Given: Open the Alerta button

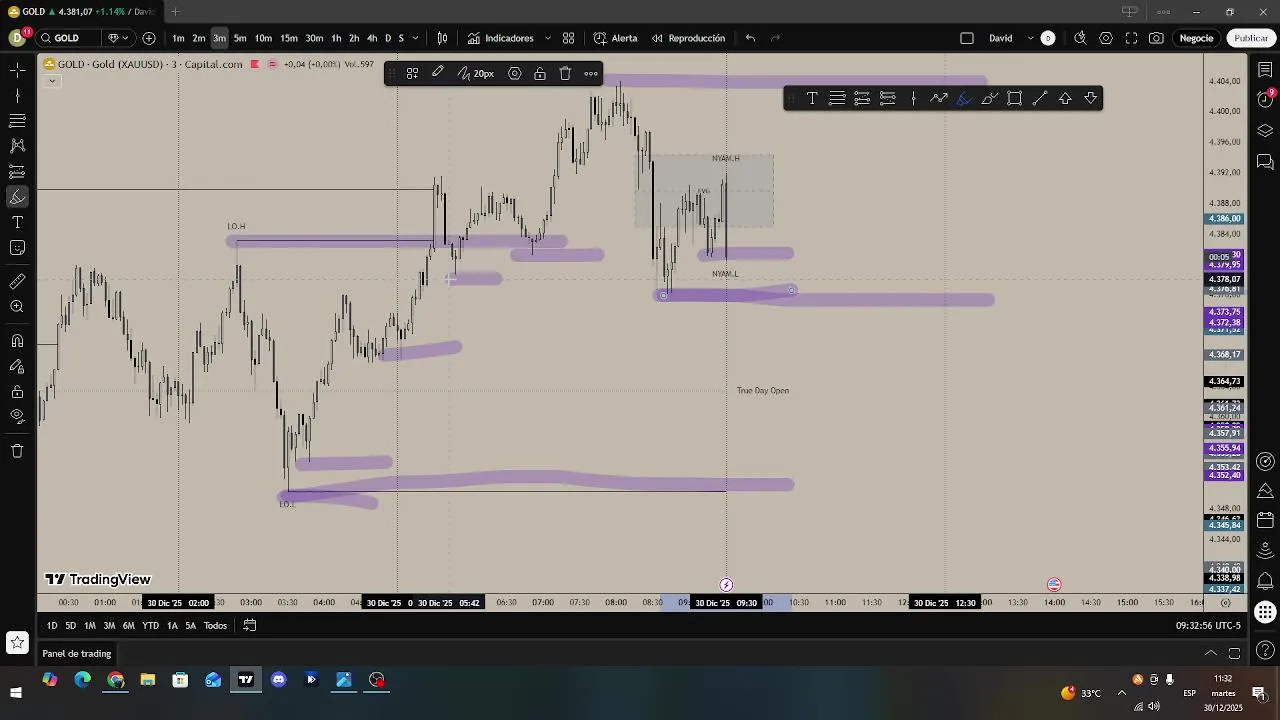Looking at the screenshot, I should [615, 38].
